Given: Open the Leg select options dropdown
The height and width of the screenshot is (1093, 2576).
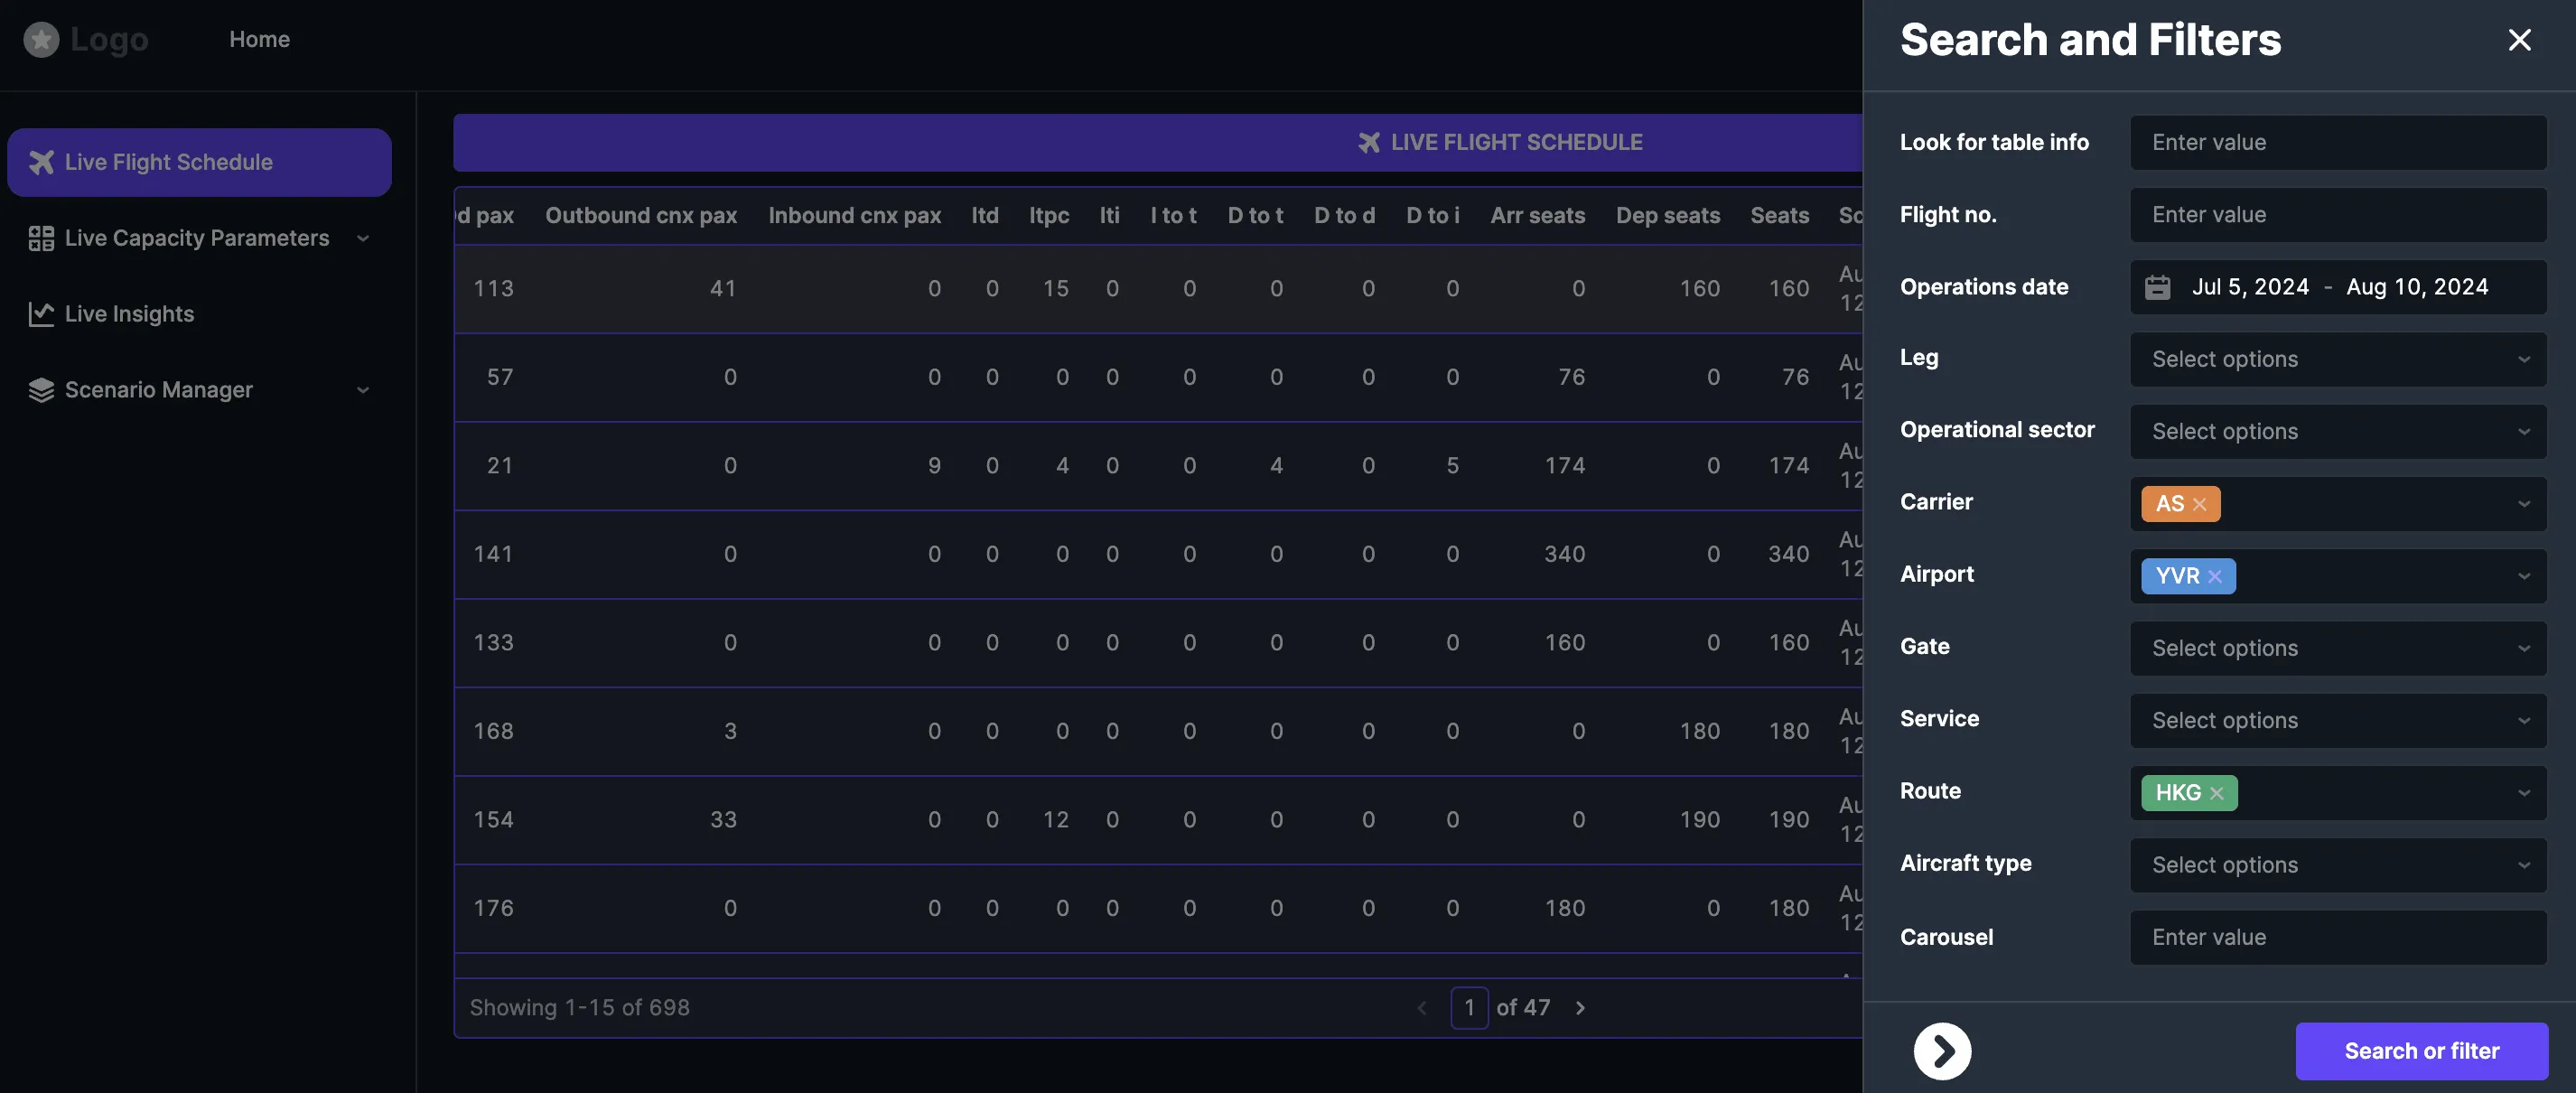Looking at the screenshot, I should 2338,359.
